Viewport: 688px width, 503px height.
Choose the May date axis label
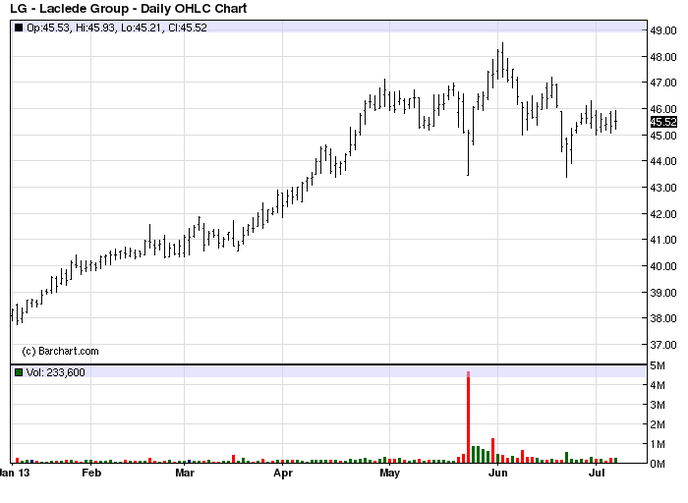point(389,472)
